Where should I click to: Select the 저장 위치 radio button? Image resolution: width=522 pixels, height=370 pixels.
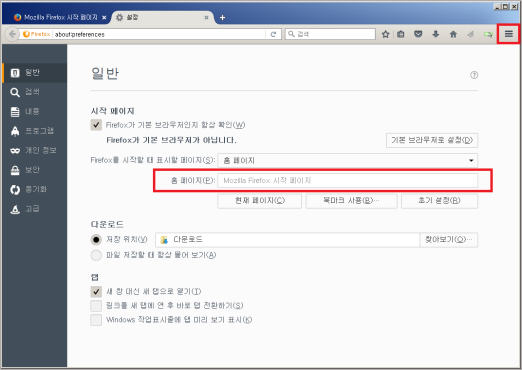pyautogui.click(x=96, y=239)
